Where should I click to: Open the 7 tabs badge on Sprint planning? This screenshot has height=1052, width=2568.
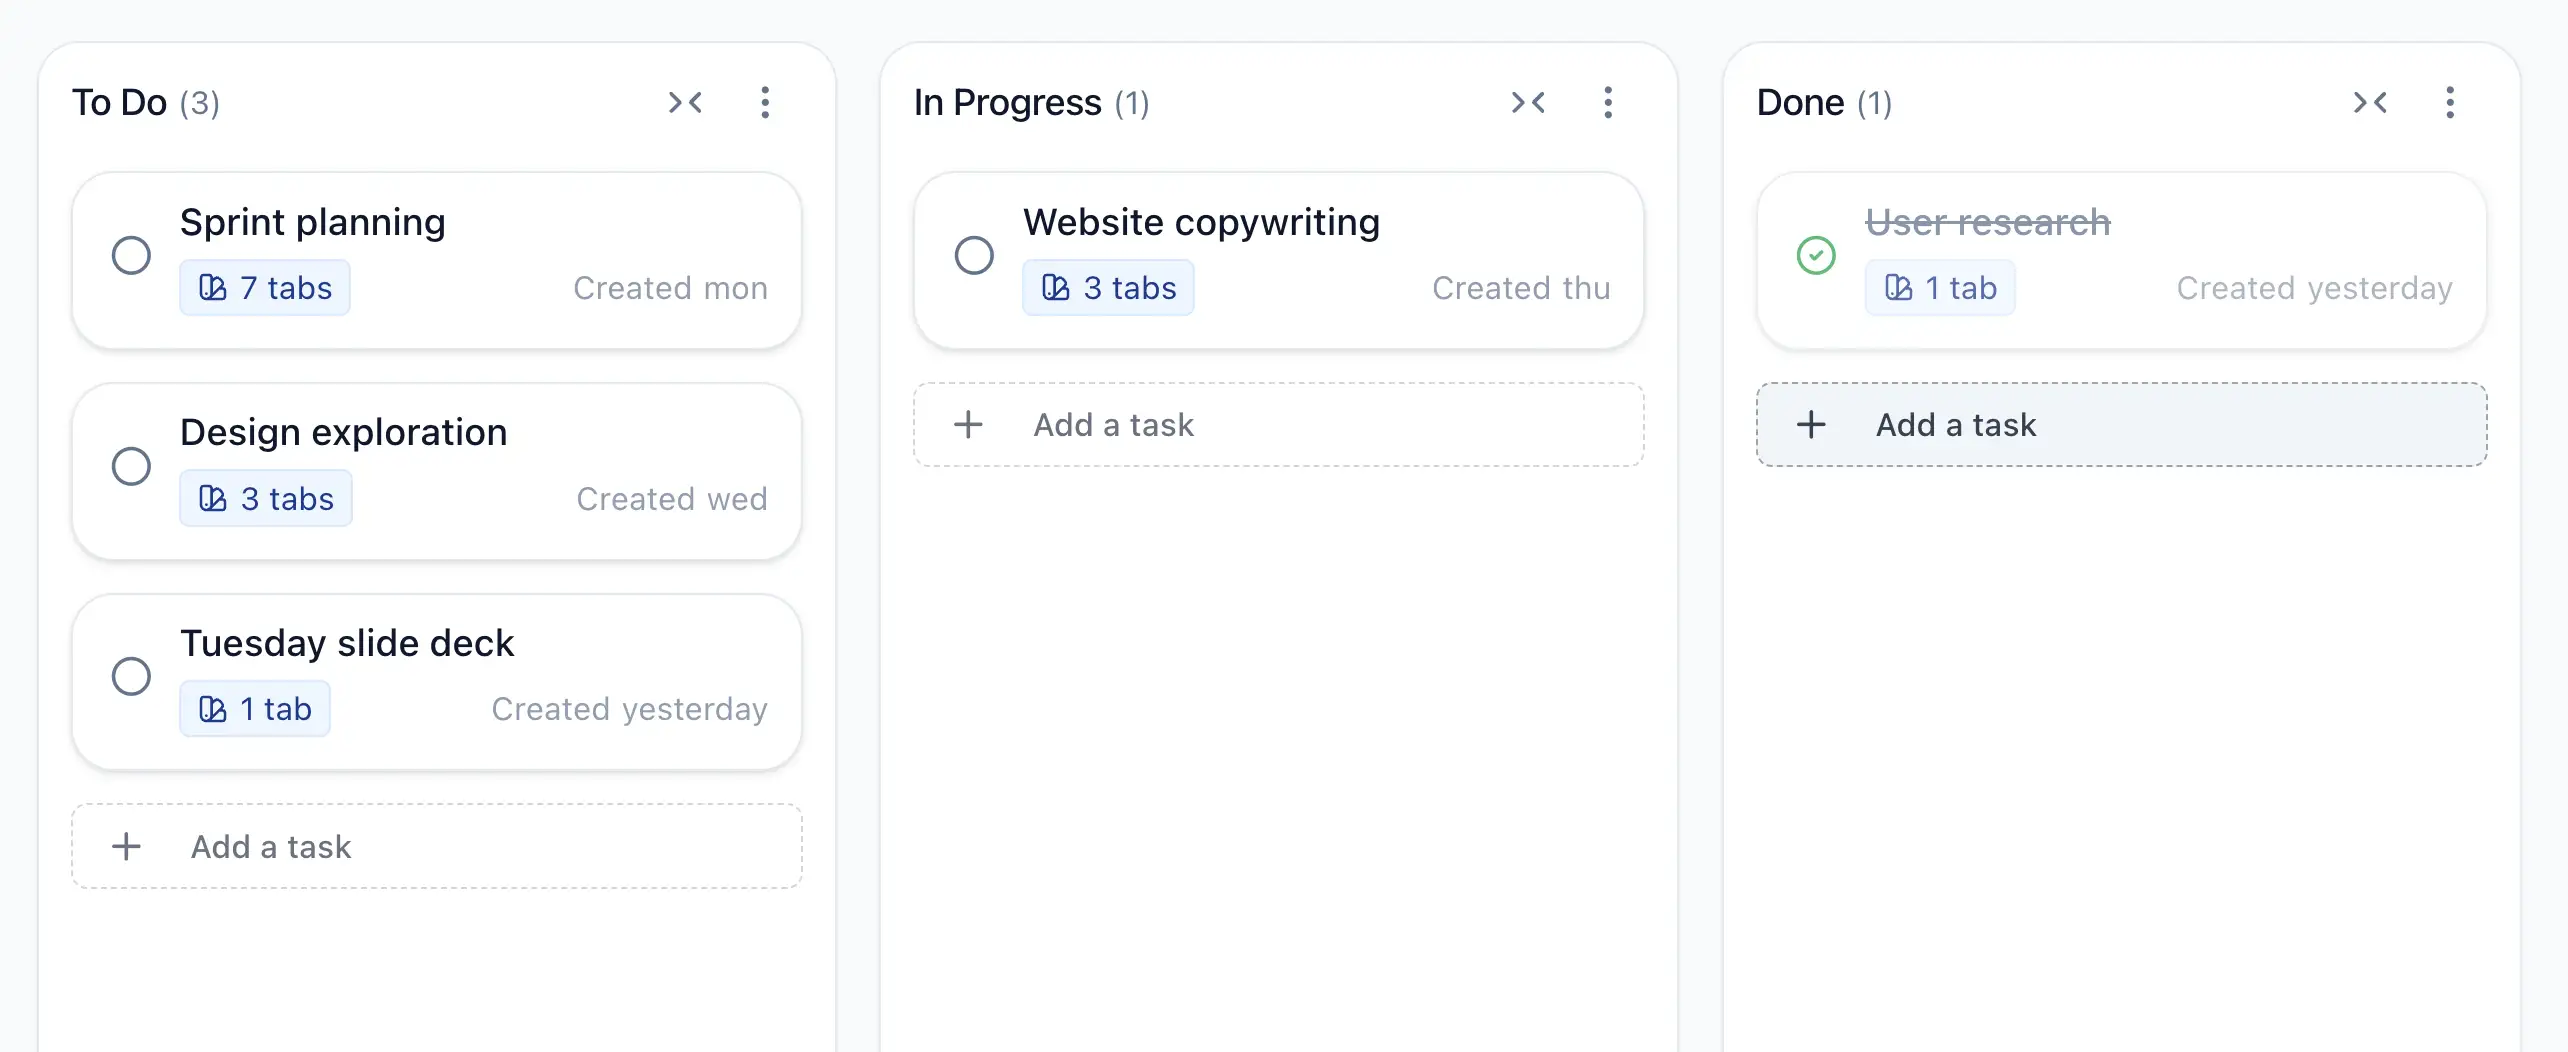click(x=265, y=288)
